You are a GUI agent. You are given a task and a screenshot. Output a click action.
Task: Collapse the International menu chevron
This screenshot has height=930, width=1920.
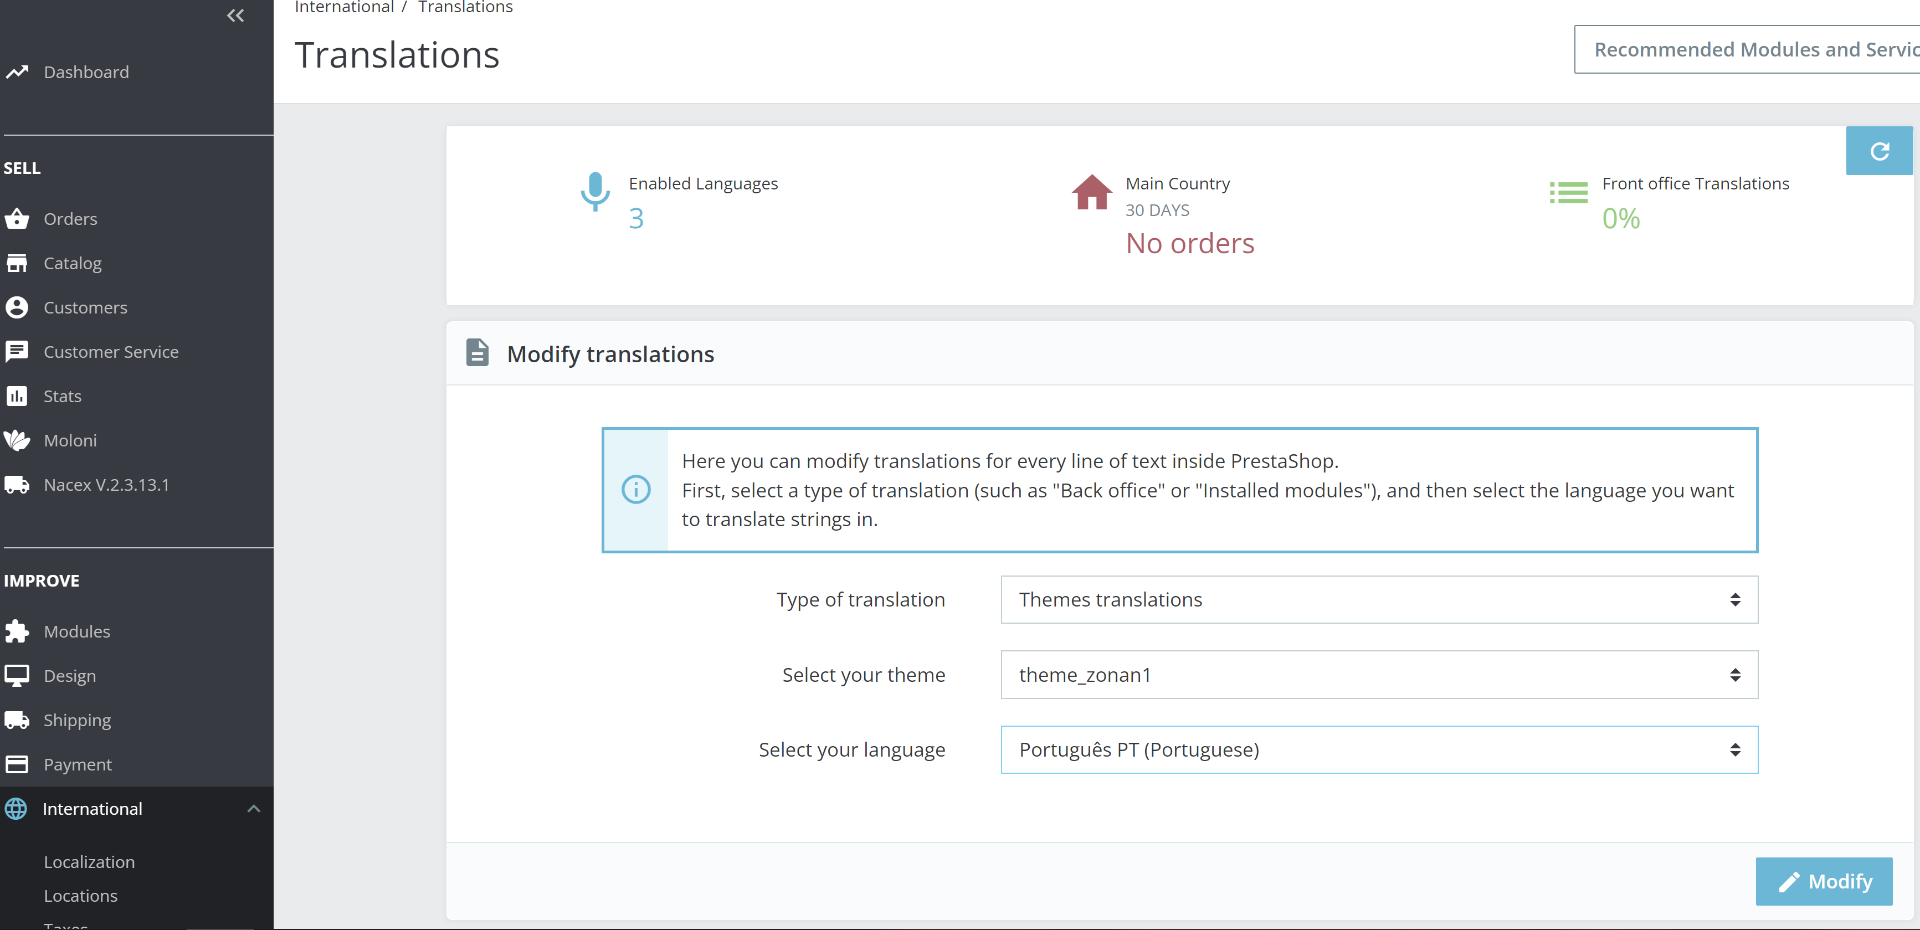tap(254, 809)
